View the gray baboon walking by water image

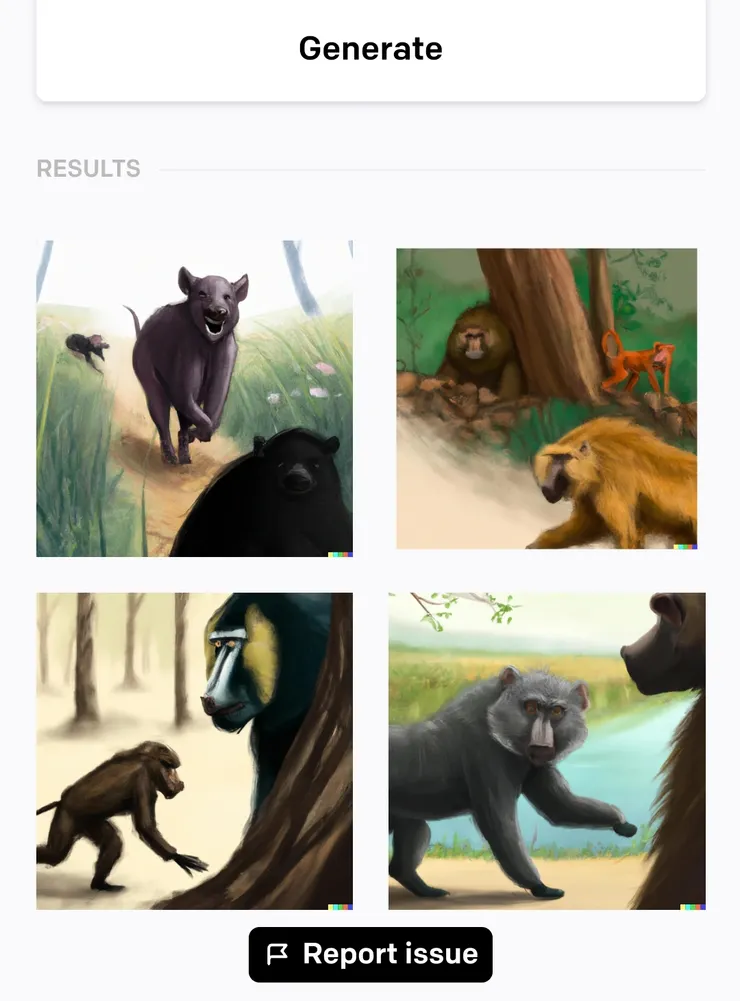(547, 751)
